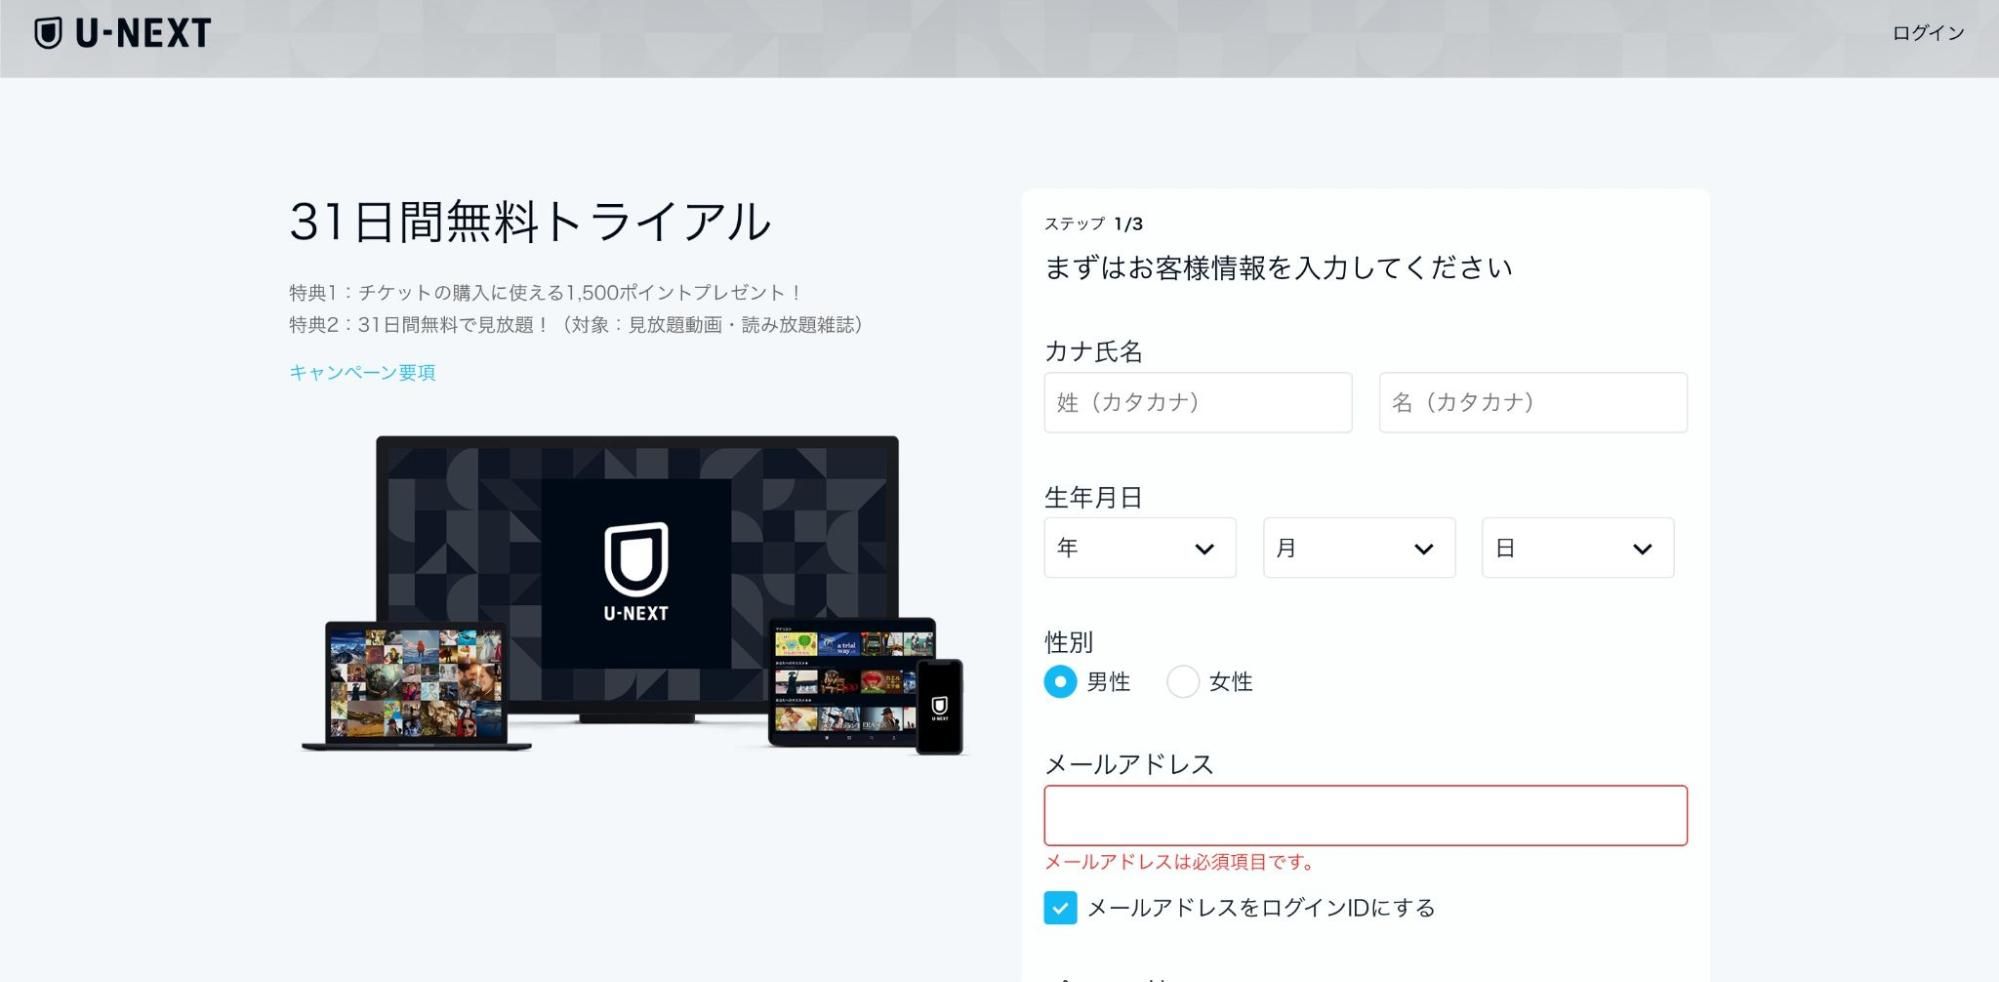1999x982 pixels.
Task: Open the 日 birth day dropdown
Action: [1578, 547]
